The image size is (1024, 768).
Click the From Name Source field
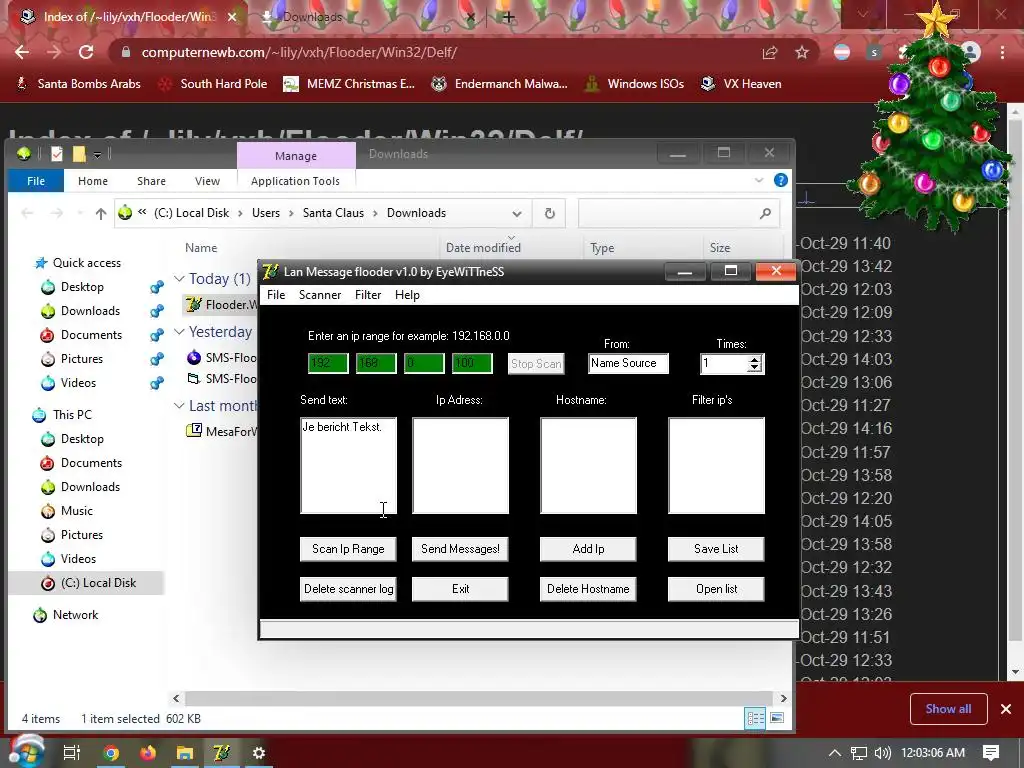point(628,363)
